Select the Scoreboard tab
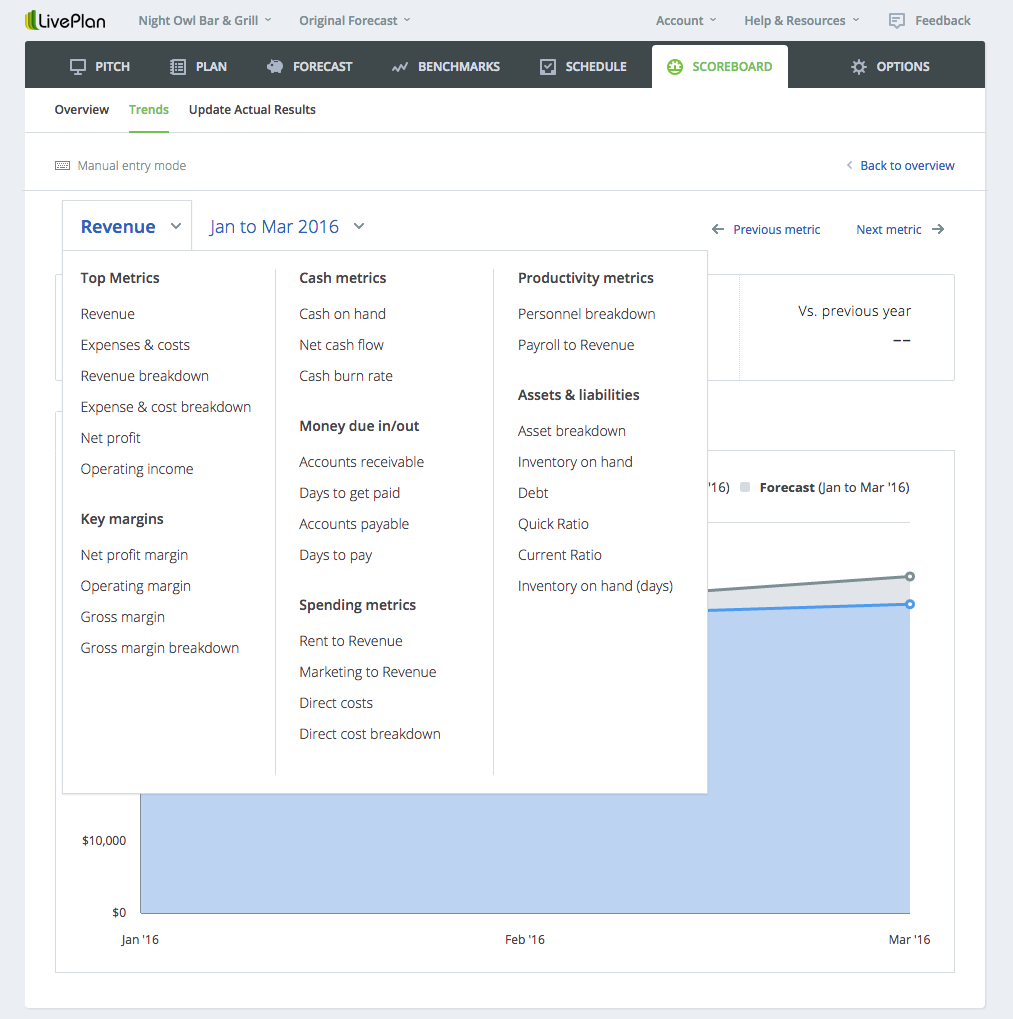Image resolution: width=1013 pixels, height=1019 pixels. coord(720,67)
